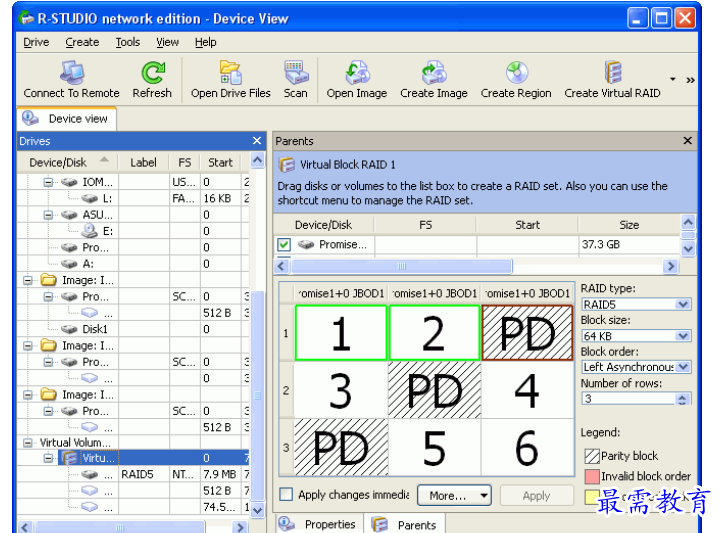Collapse the Virtu... RAID tree node

(48, 458)
